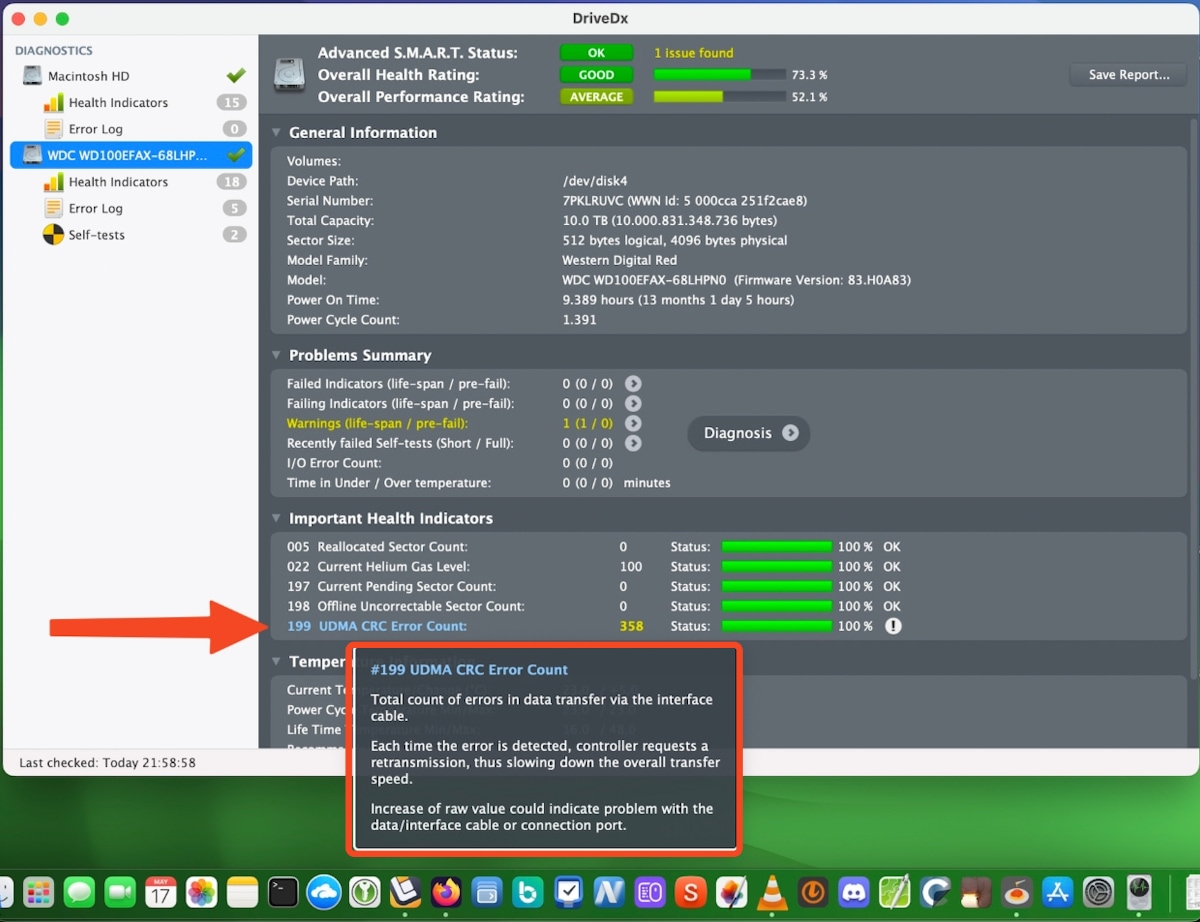Viewport: 1200px width, 922px height.
Task: Click the 358 error count value
Action: (x=631, y=626)
